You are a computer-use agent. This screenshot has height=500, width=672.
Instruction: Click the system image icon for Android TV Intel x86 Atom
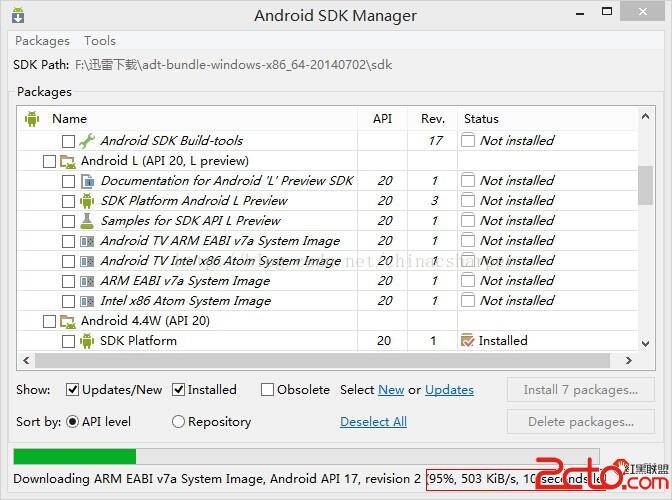(87, 261)
